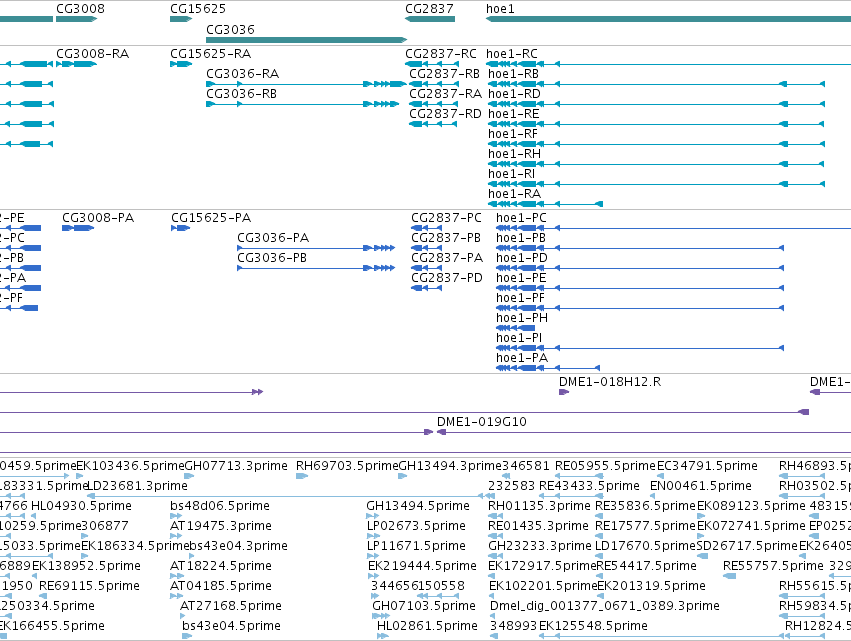The height and width of the screenshot is (641, 851).
Task: Click the CG3008-RA transcript label
Action: [92, 54]
